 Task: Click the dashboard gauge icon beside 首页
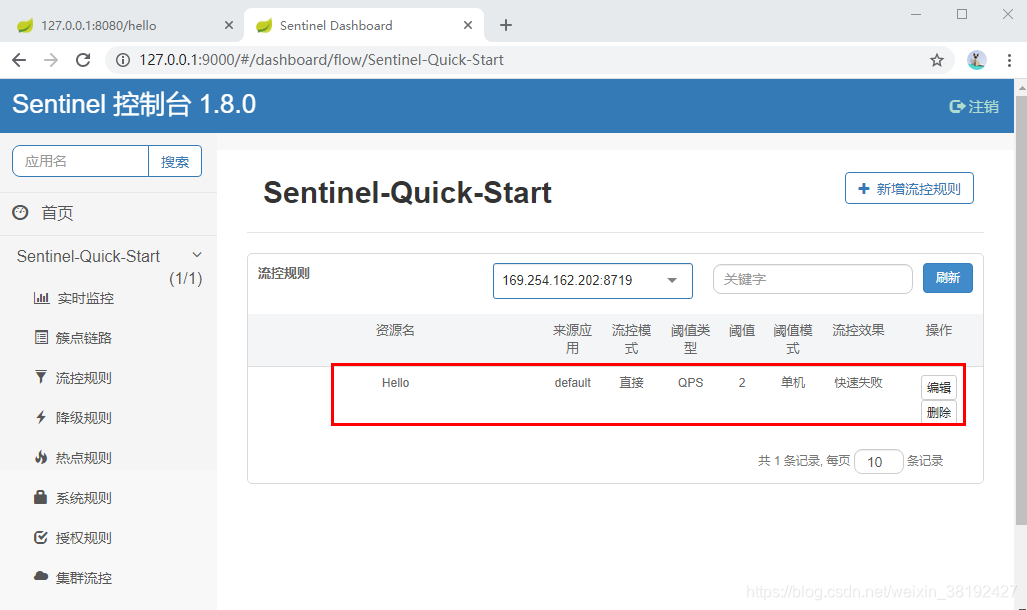[x=20, y=212]
